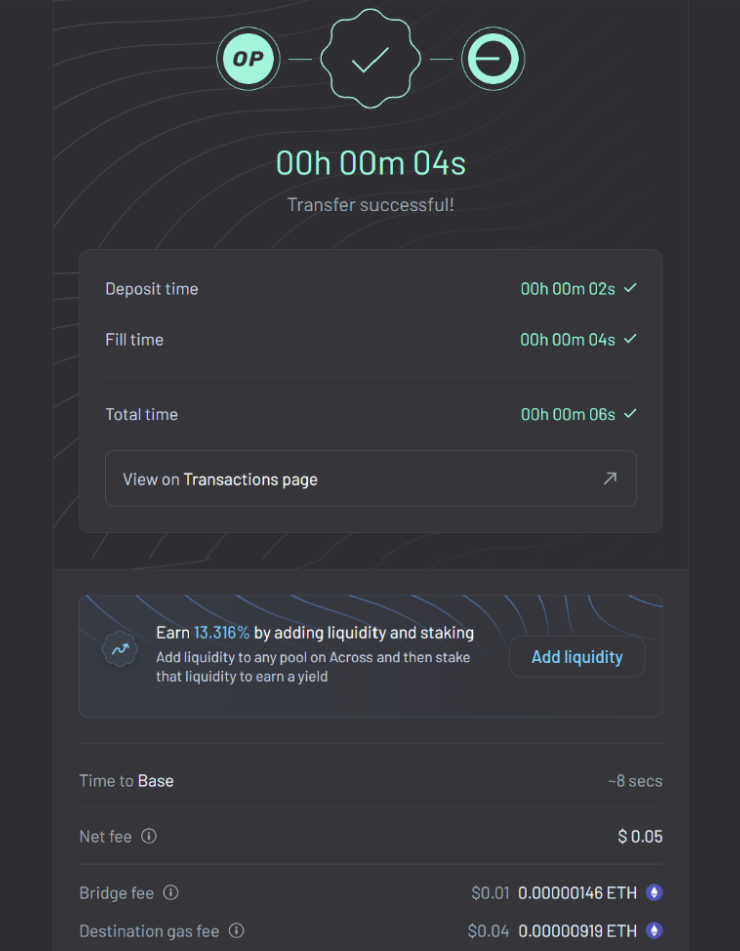
Task: Click the Destination gas fee info icon
Action: point(237,930)
